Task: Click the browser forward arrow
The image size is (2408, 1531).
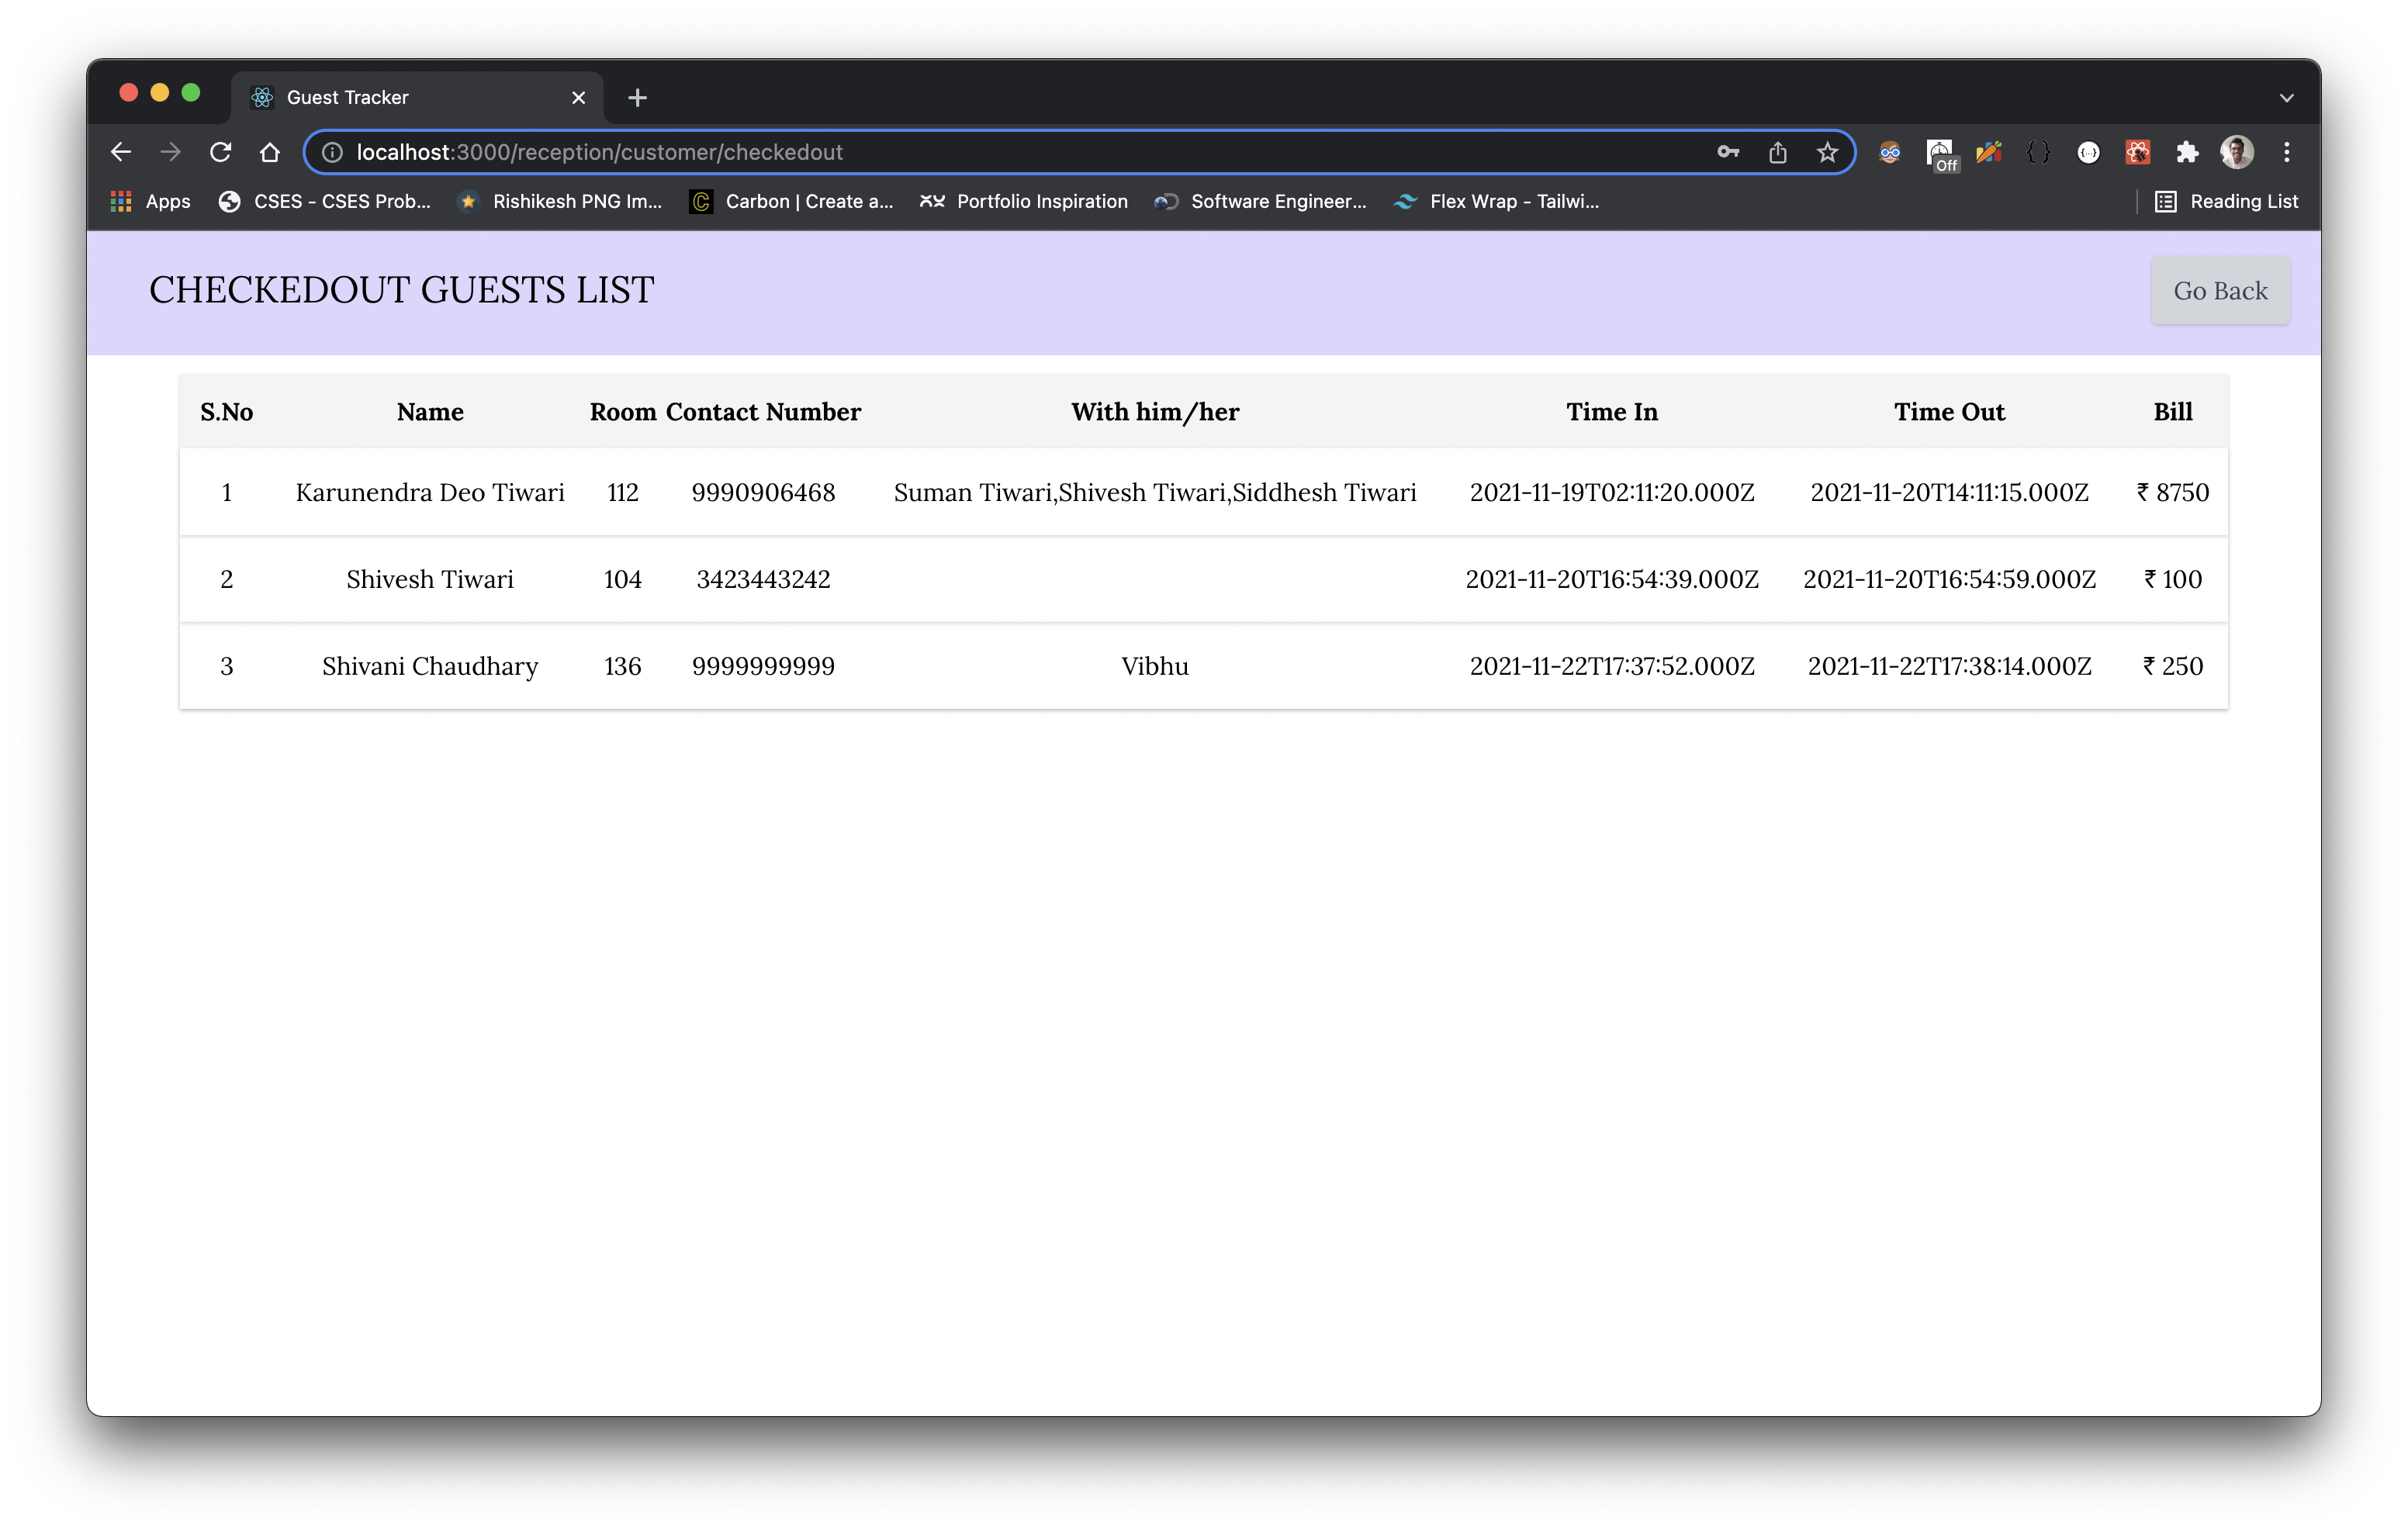Action: tap(171, 152)
